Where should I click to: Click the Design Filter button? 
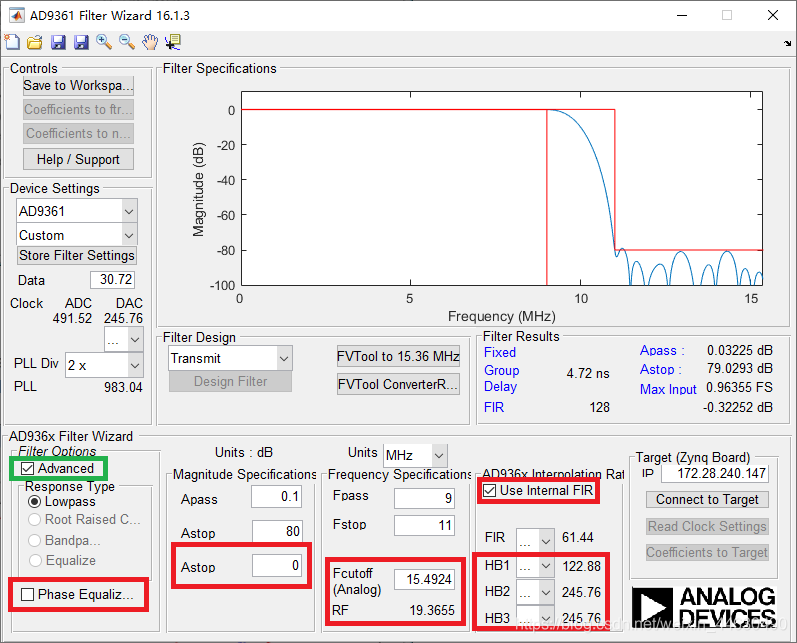[230, 381]
